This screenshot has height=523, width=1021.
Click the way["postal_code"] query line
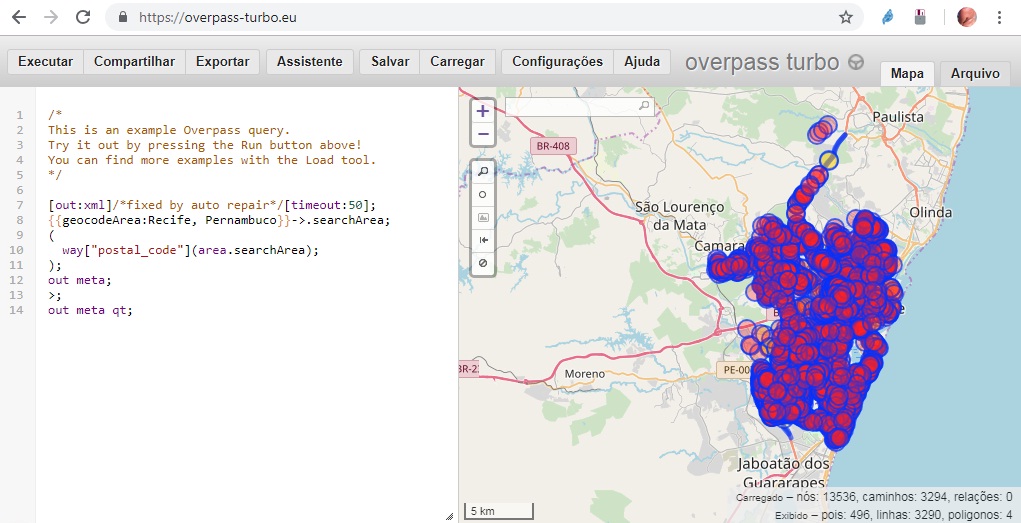pyautogui.click(x=191, y=250)
